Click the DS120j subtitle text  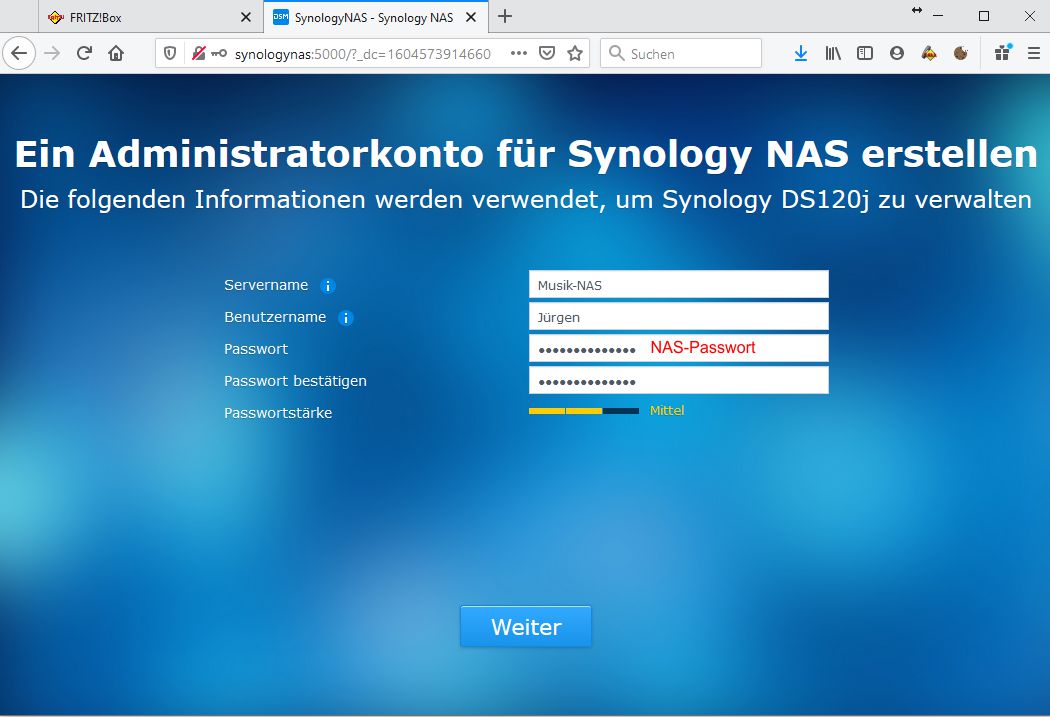(526, 200)
